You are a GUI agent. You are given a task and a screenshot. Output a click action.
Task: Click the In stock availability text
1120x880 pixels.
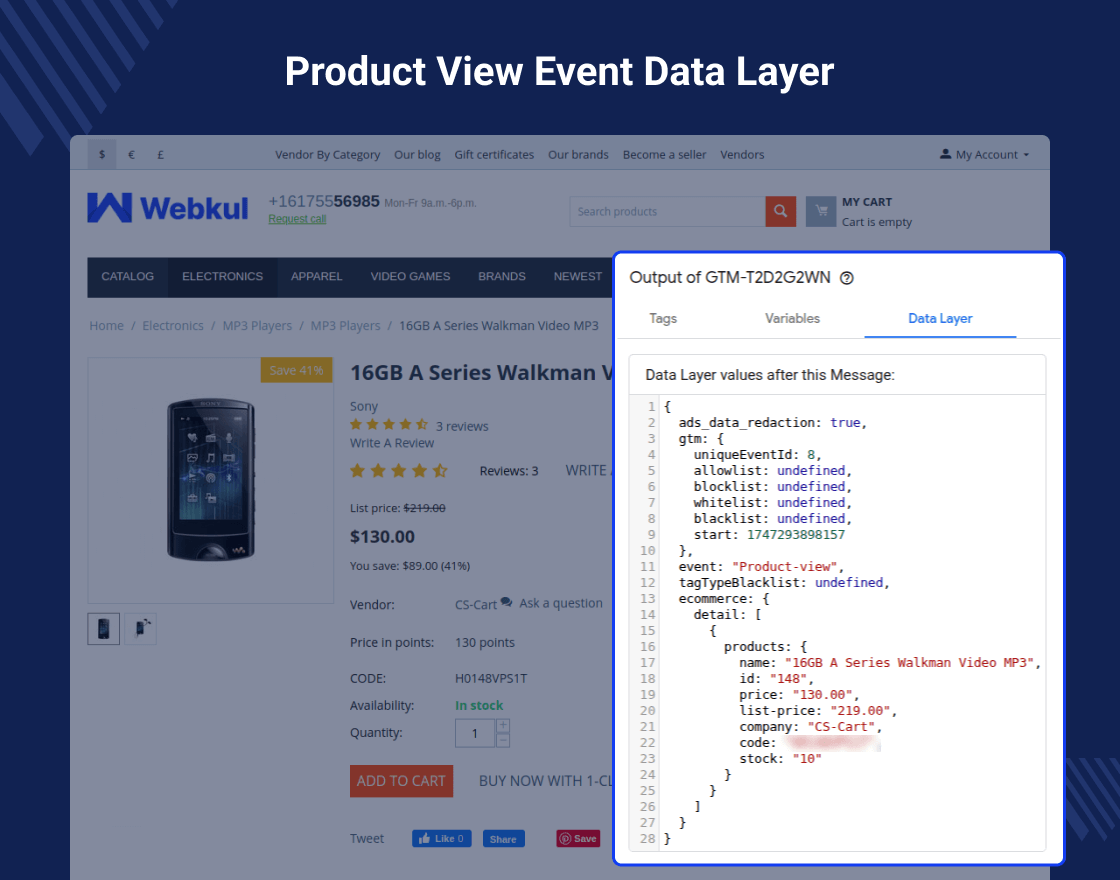point(479,706)
